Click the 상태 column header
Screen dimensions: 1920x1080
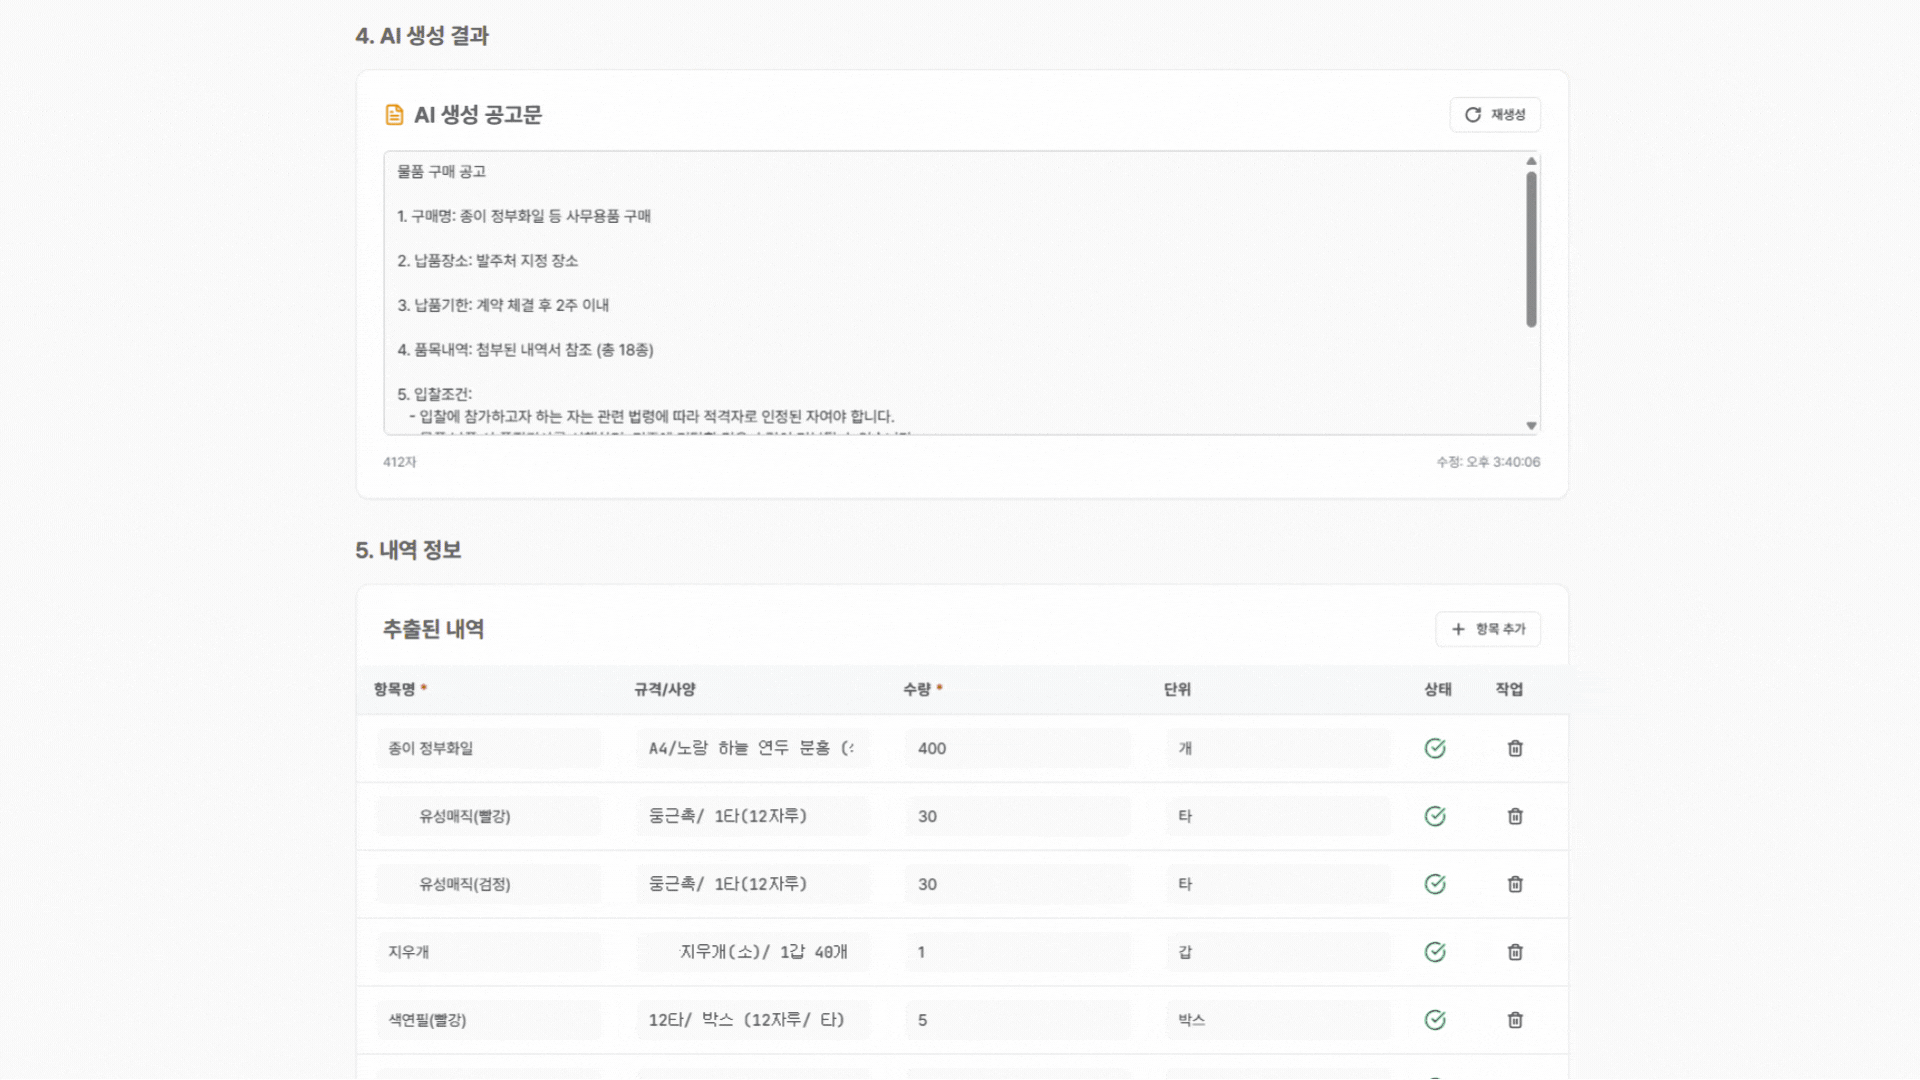pos(1438,689)
